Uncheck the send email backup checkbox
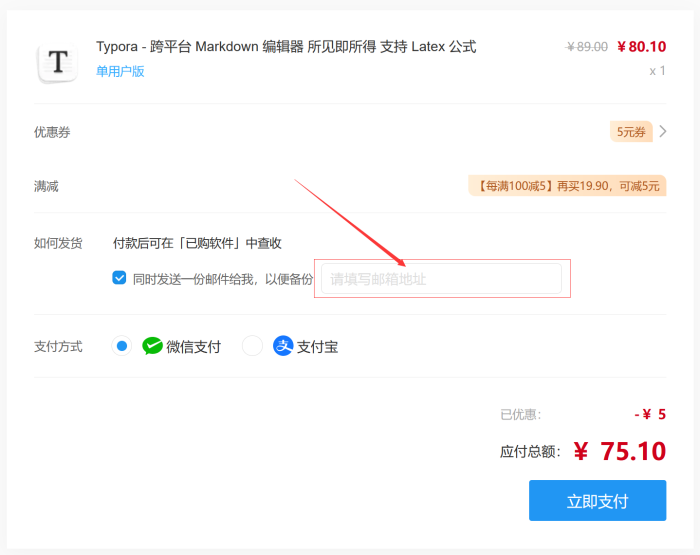This screenshot has width=700, height=555. tap(119, 278)
